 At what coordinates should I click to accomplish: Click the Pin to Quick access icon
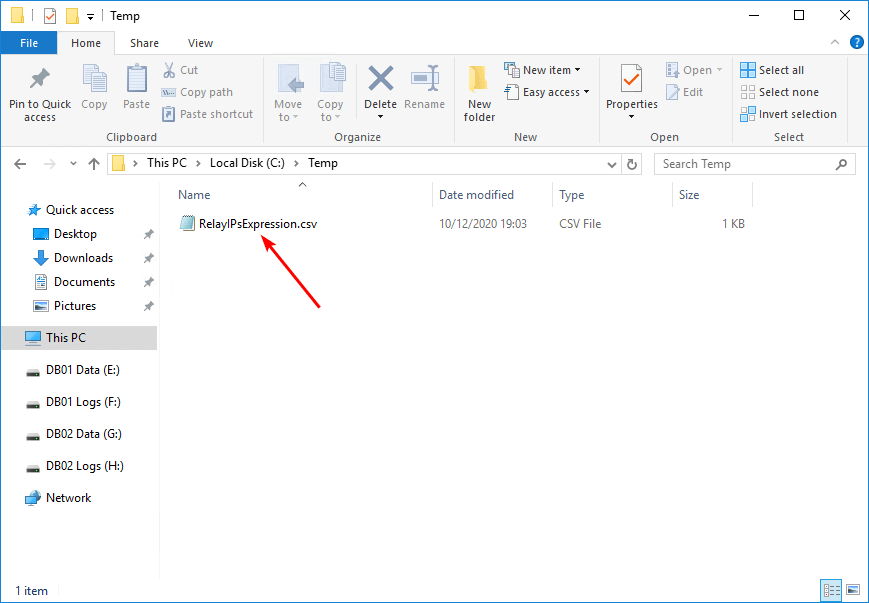40,80
